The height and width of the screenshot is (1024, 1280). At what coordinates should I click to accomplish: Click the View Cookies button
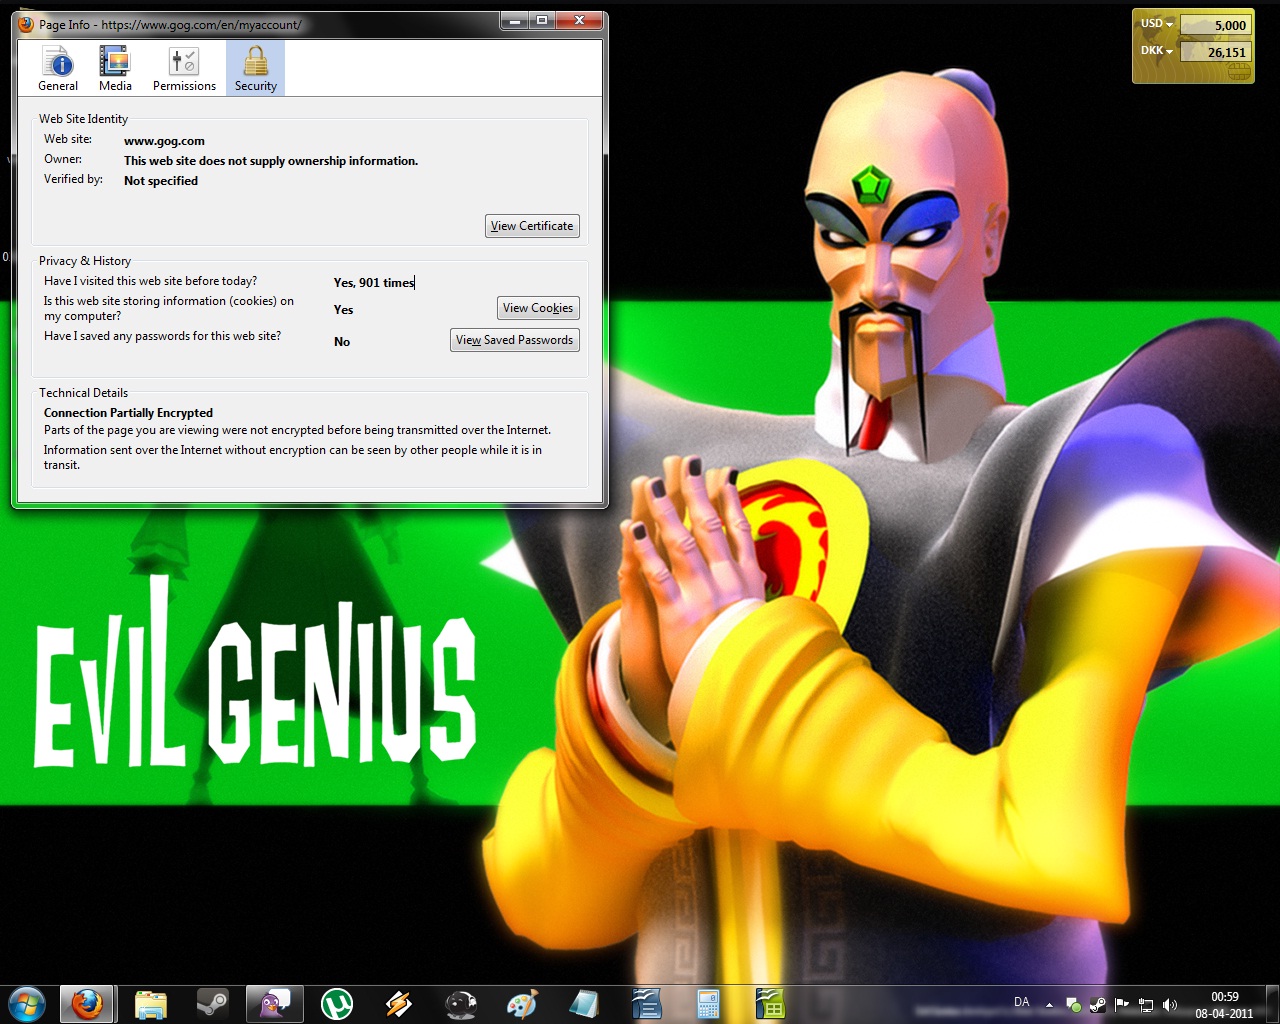pyautogui.click(x=538, y=308)
